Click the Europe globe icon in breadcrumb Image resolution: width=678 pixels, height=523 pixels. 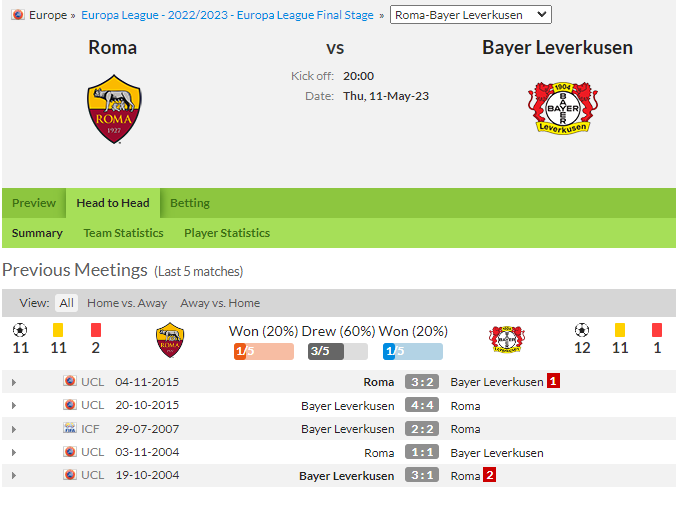click(18, 15)
